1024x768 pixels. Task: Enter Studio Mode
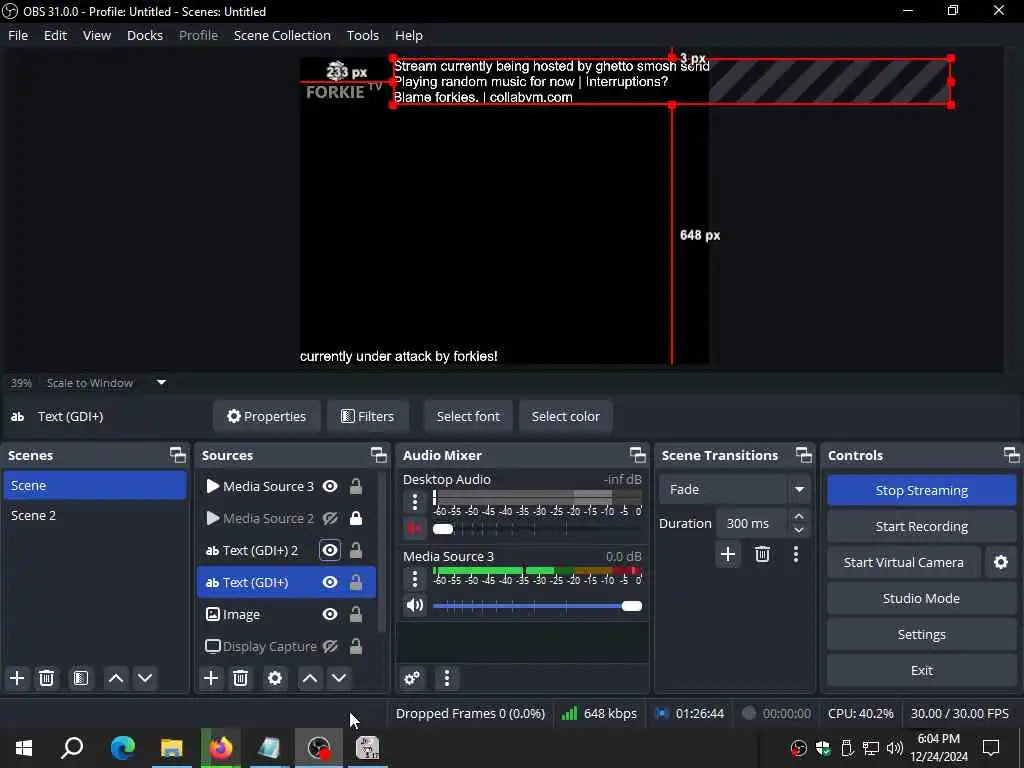pos(921,598)
